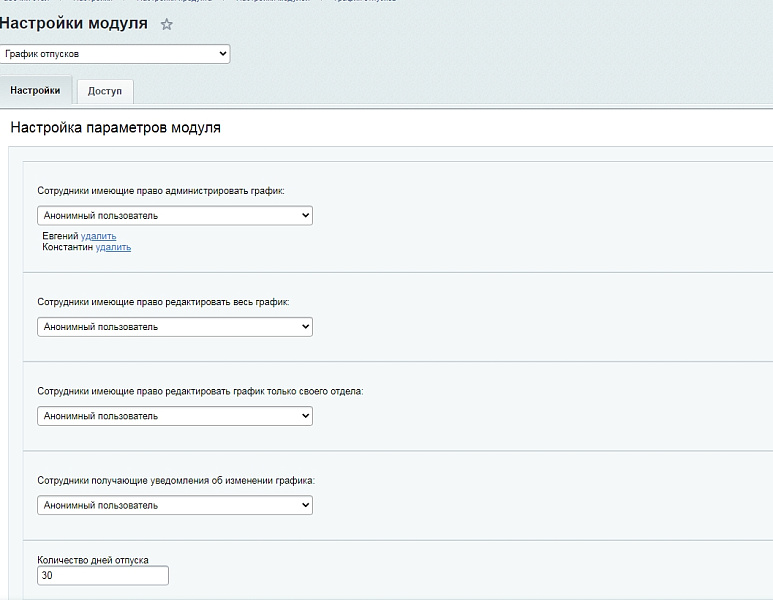Switch to the Настройки tab
Image resolution: width=773 pixels, height=600 pixels.
35,91
